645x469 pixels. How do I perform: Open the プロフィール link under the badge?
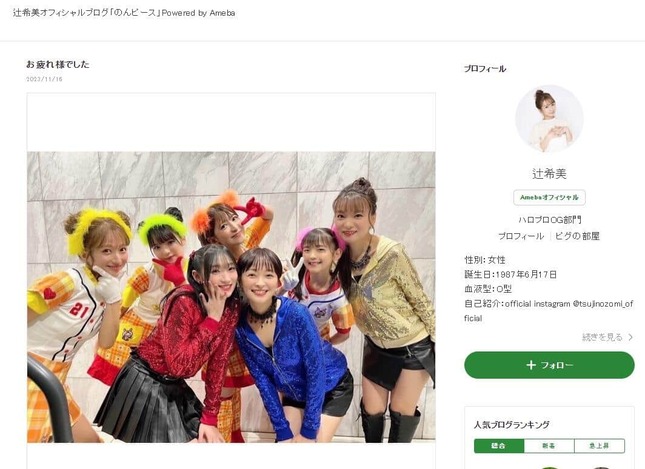521,236
